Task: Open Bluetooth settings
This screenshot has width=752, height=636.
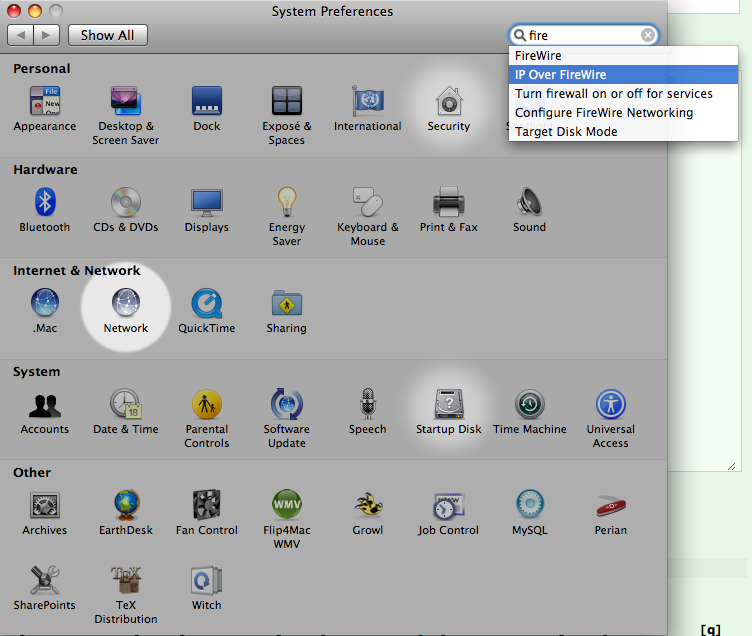Action: (x=45, y=203)
